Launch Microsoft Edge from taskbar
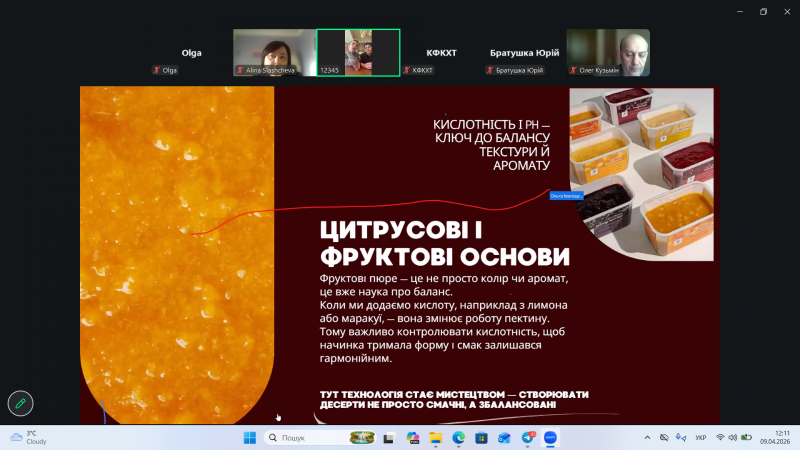 point(459,438)
